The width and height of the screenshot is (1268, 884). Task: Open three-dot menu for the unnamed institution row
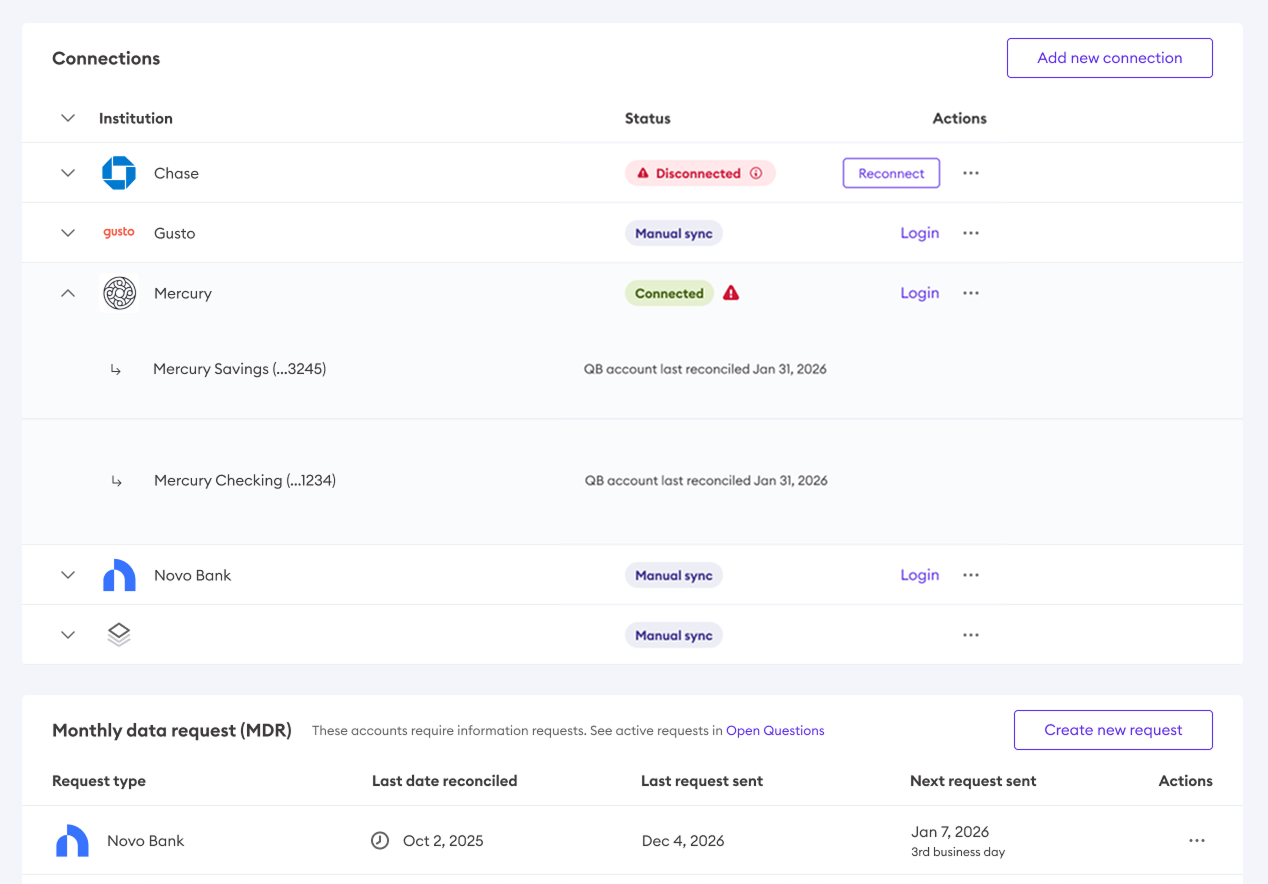971,635
